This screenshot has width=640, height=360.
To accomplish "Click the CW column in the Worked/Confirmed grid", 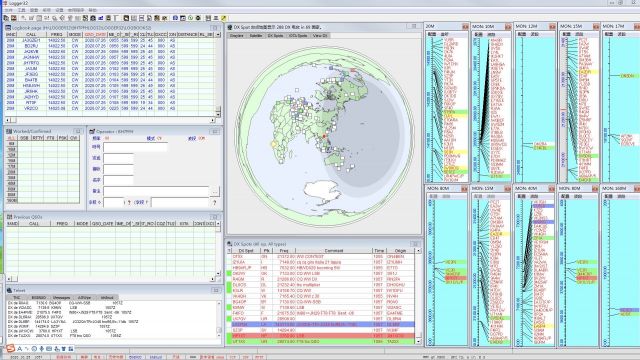I will pyautogui.click(x=73, y=138).
